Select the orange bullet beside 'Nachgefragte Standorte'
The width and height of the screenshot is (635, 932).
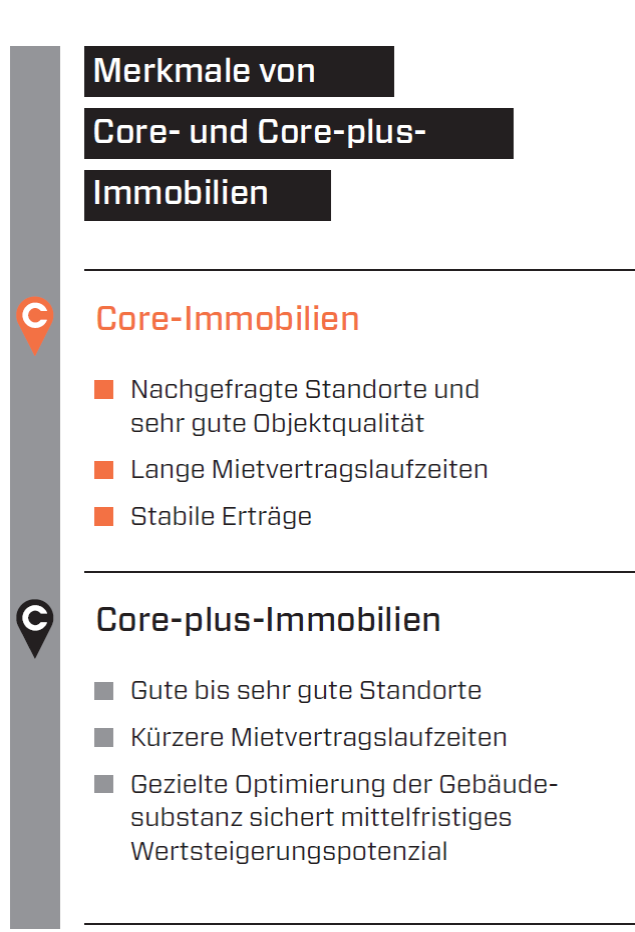click(104, 389)
